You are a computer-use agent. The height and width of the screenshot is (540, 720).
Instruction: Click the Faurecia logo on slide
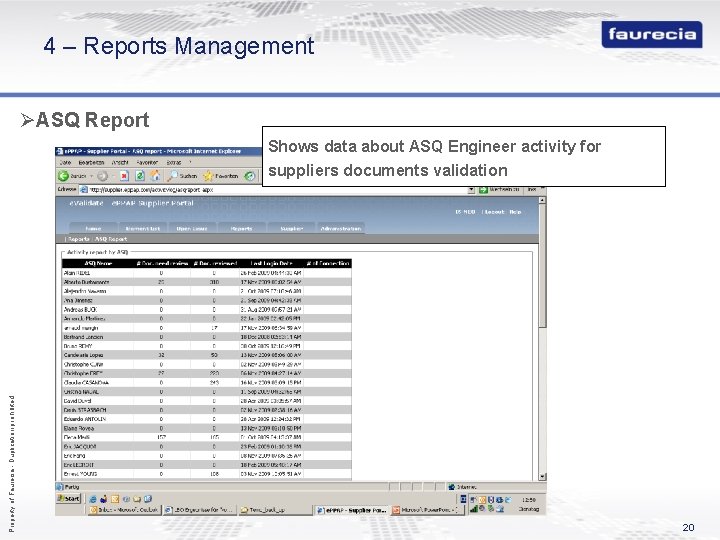click(x=652, y=34)
